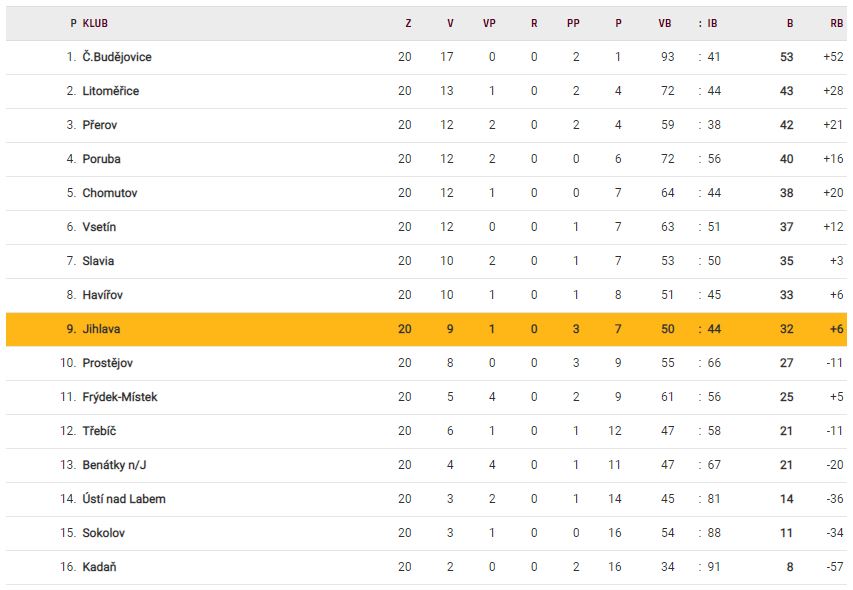Open the Frýdek-Místek team entry

(x=120, y=397)
